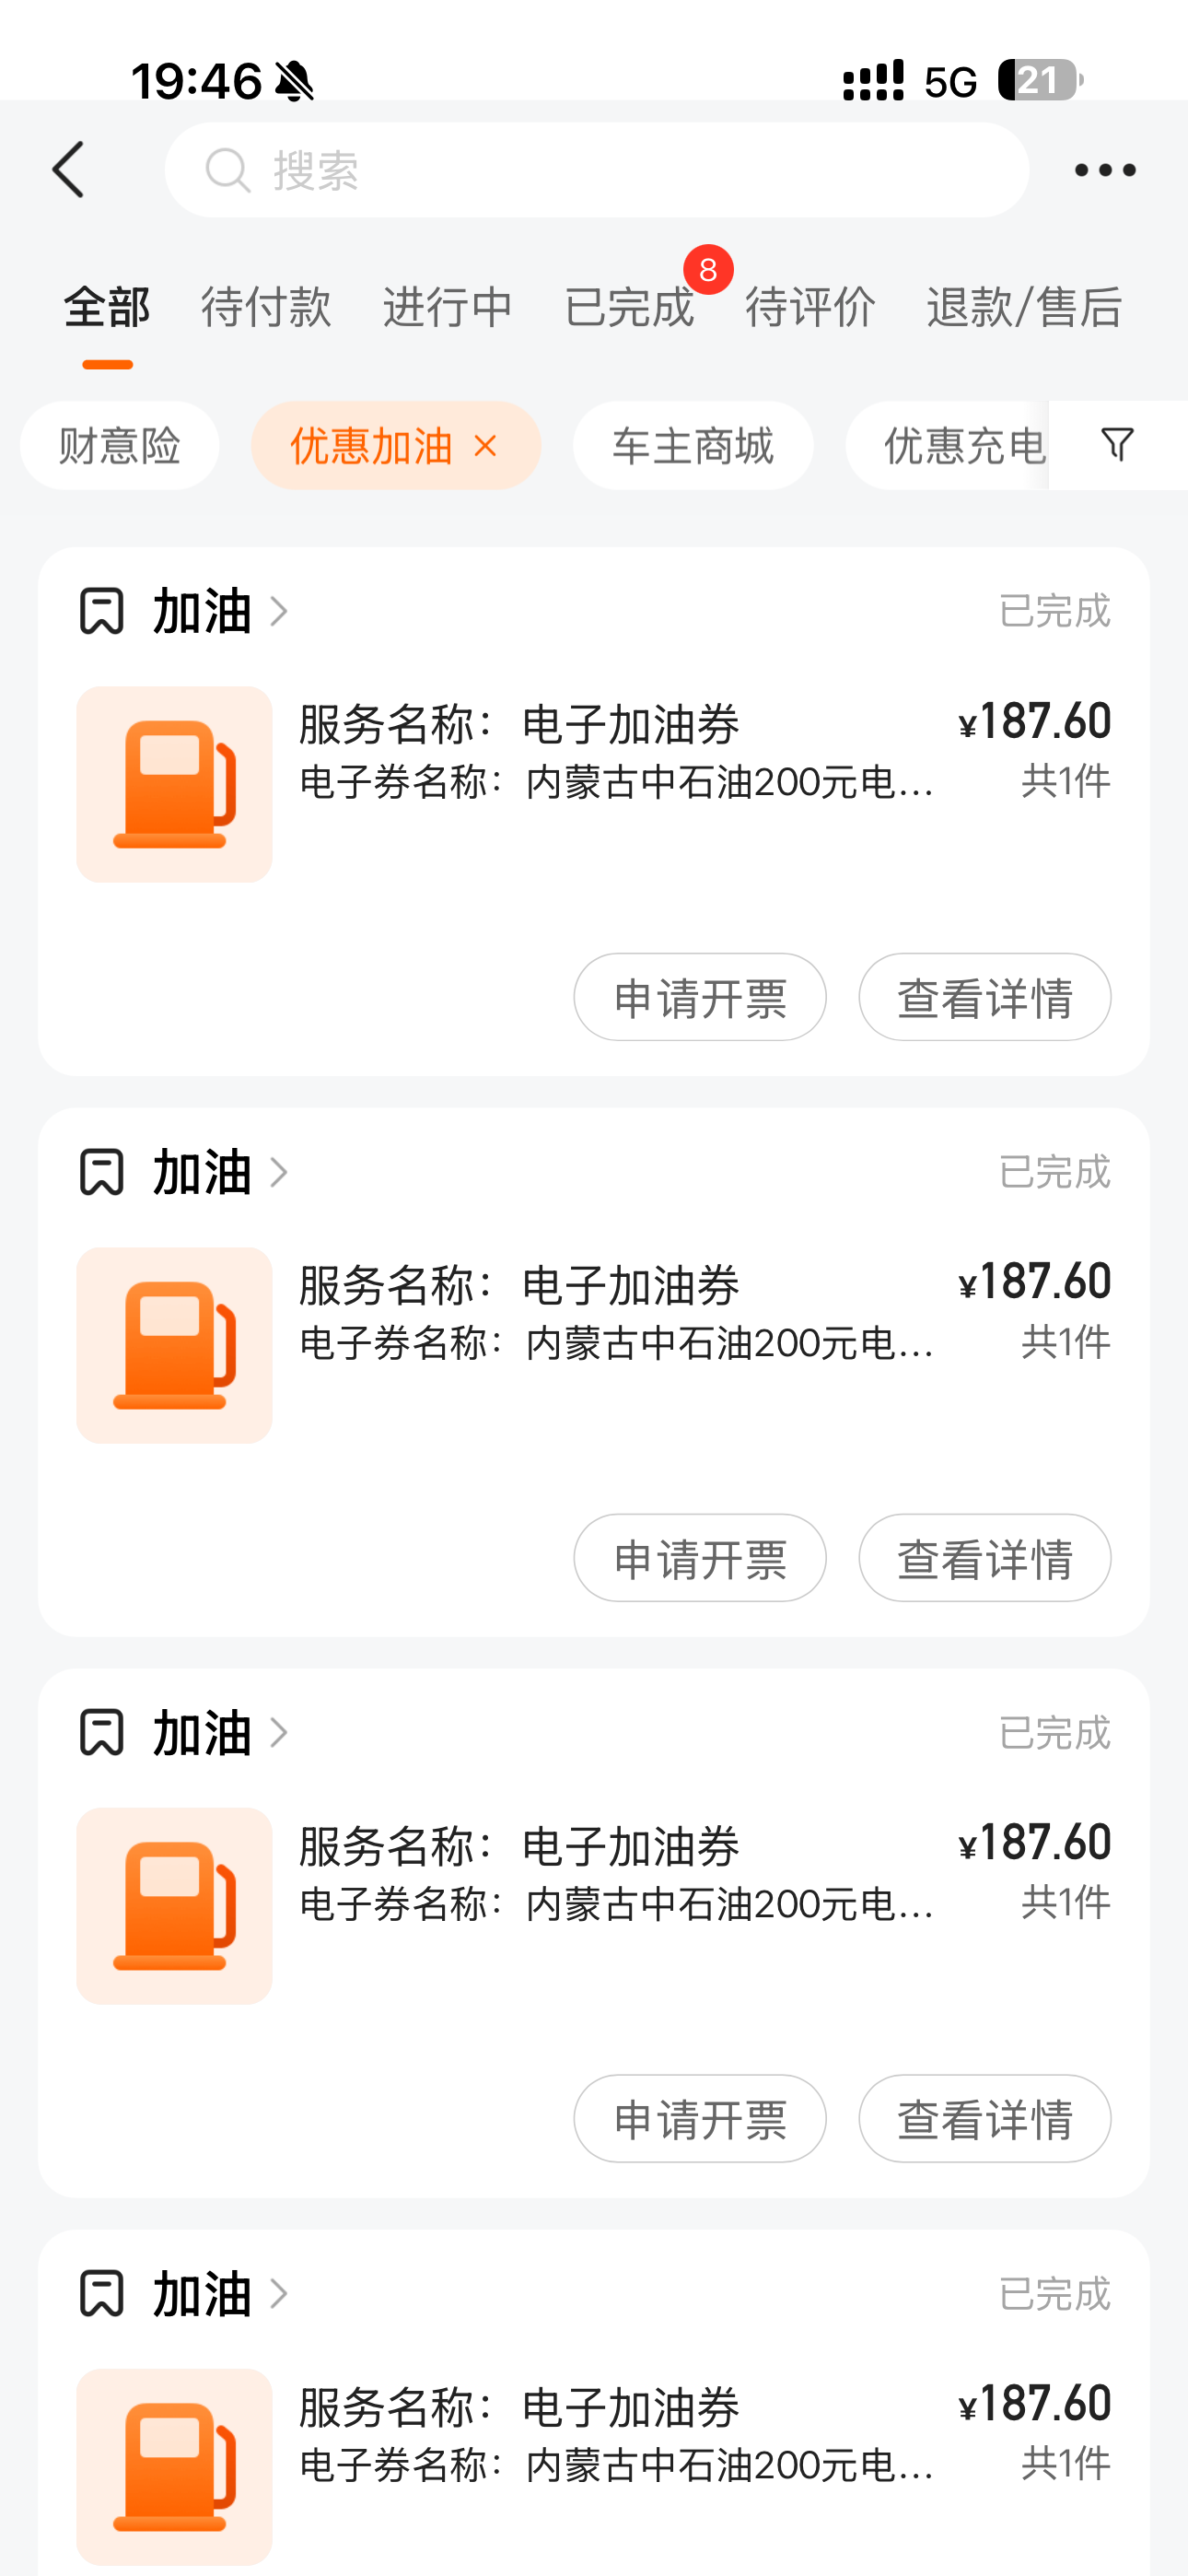Tap the second order's store bookmark icon
The width and height of the screenshot is (1188, 2576).
click(101, 1172)
